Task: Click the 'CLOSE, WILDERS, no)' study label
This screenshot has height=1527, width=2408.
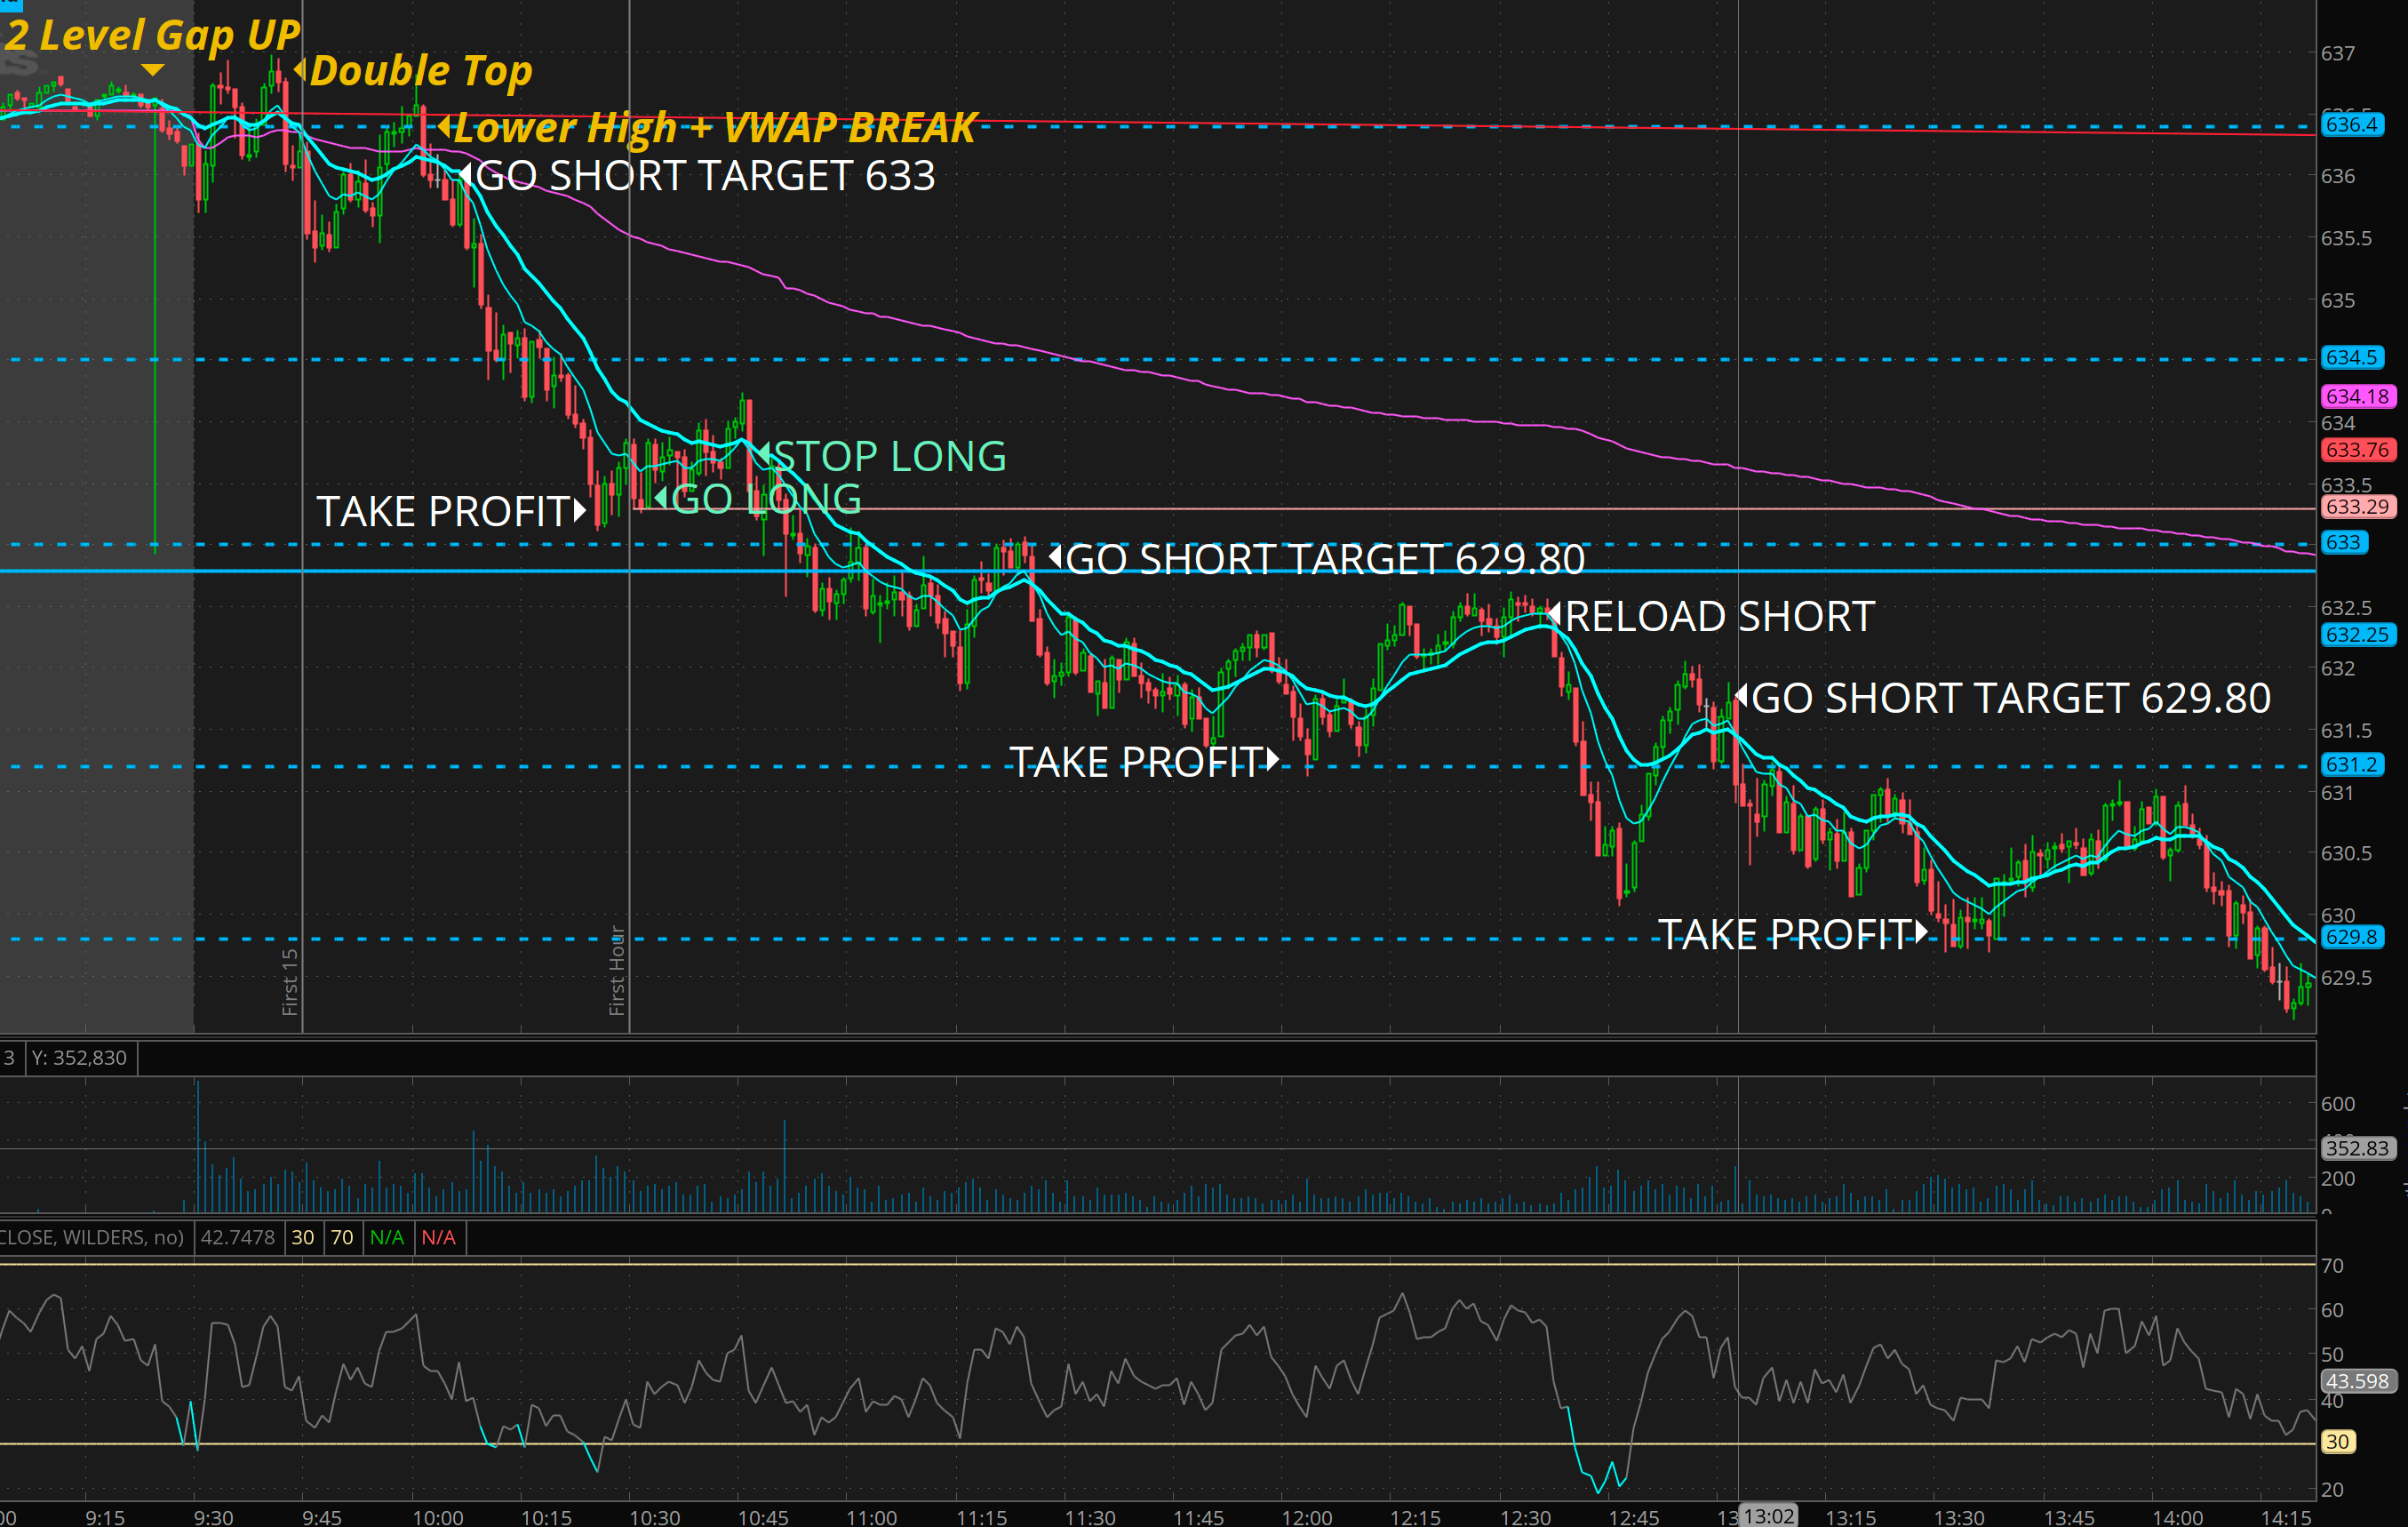Action: coord(92,1237)
